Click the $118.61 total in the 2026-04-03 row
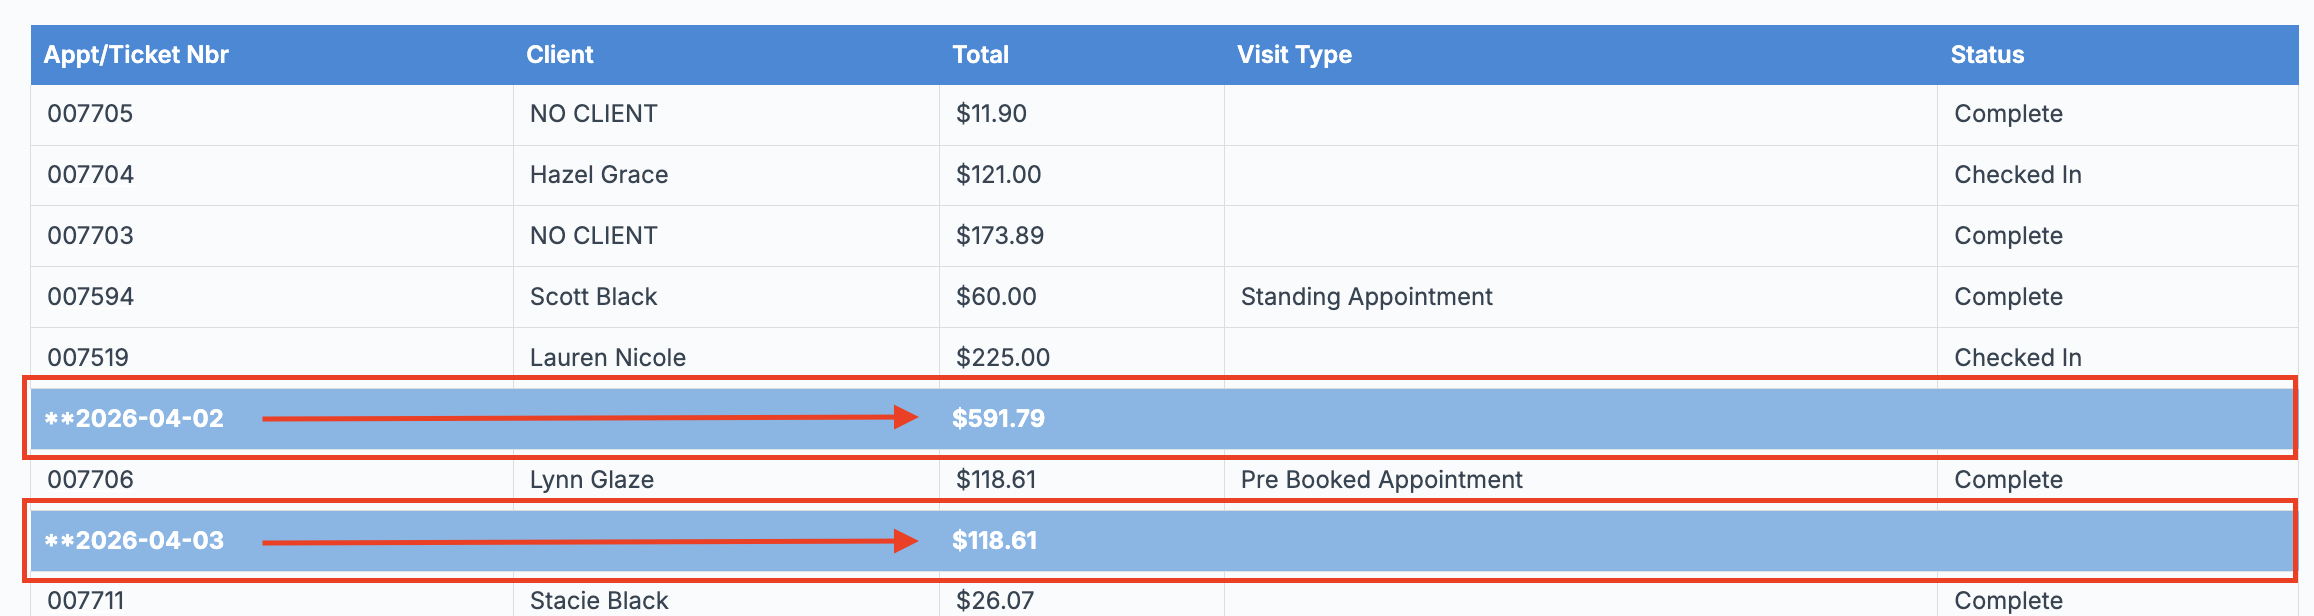 (994, 541)
